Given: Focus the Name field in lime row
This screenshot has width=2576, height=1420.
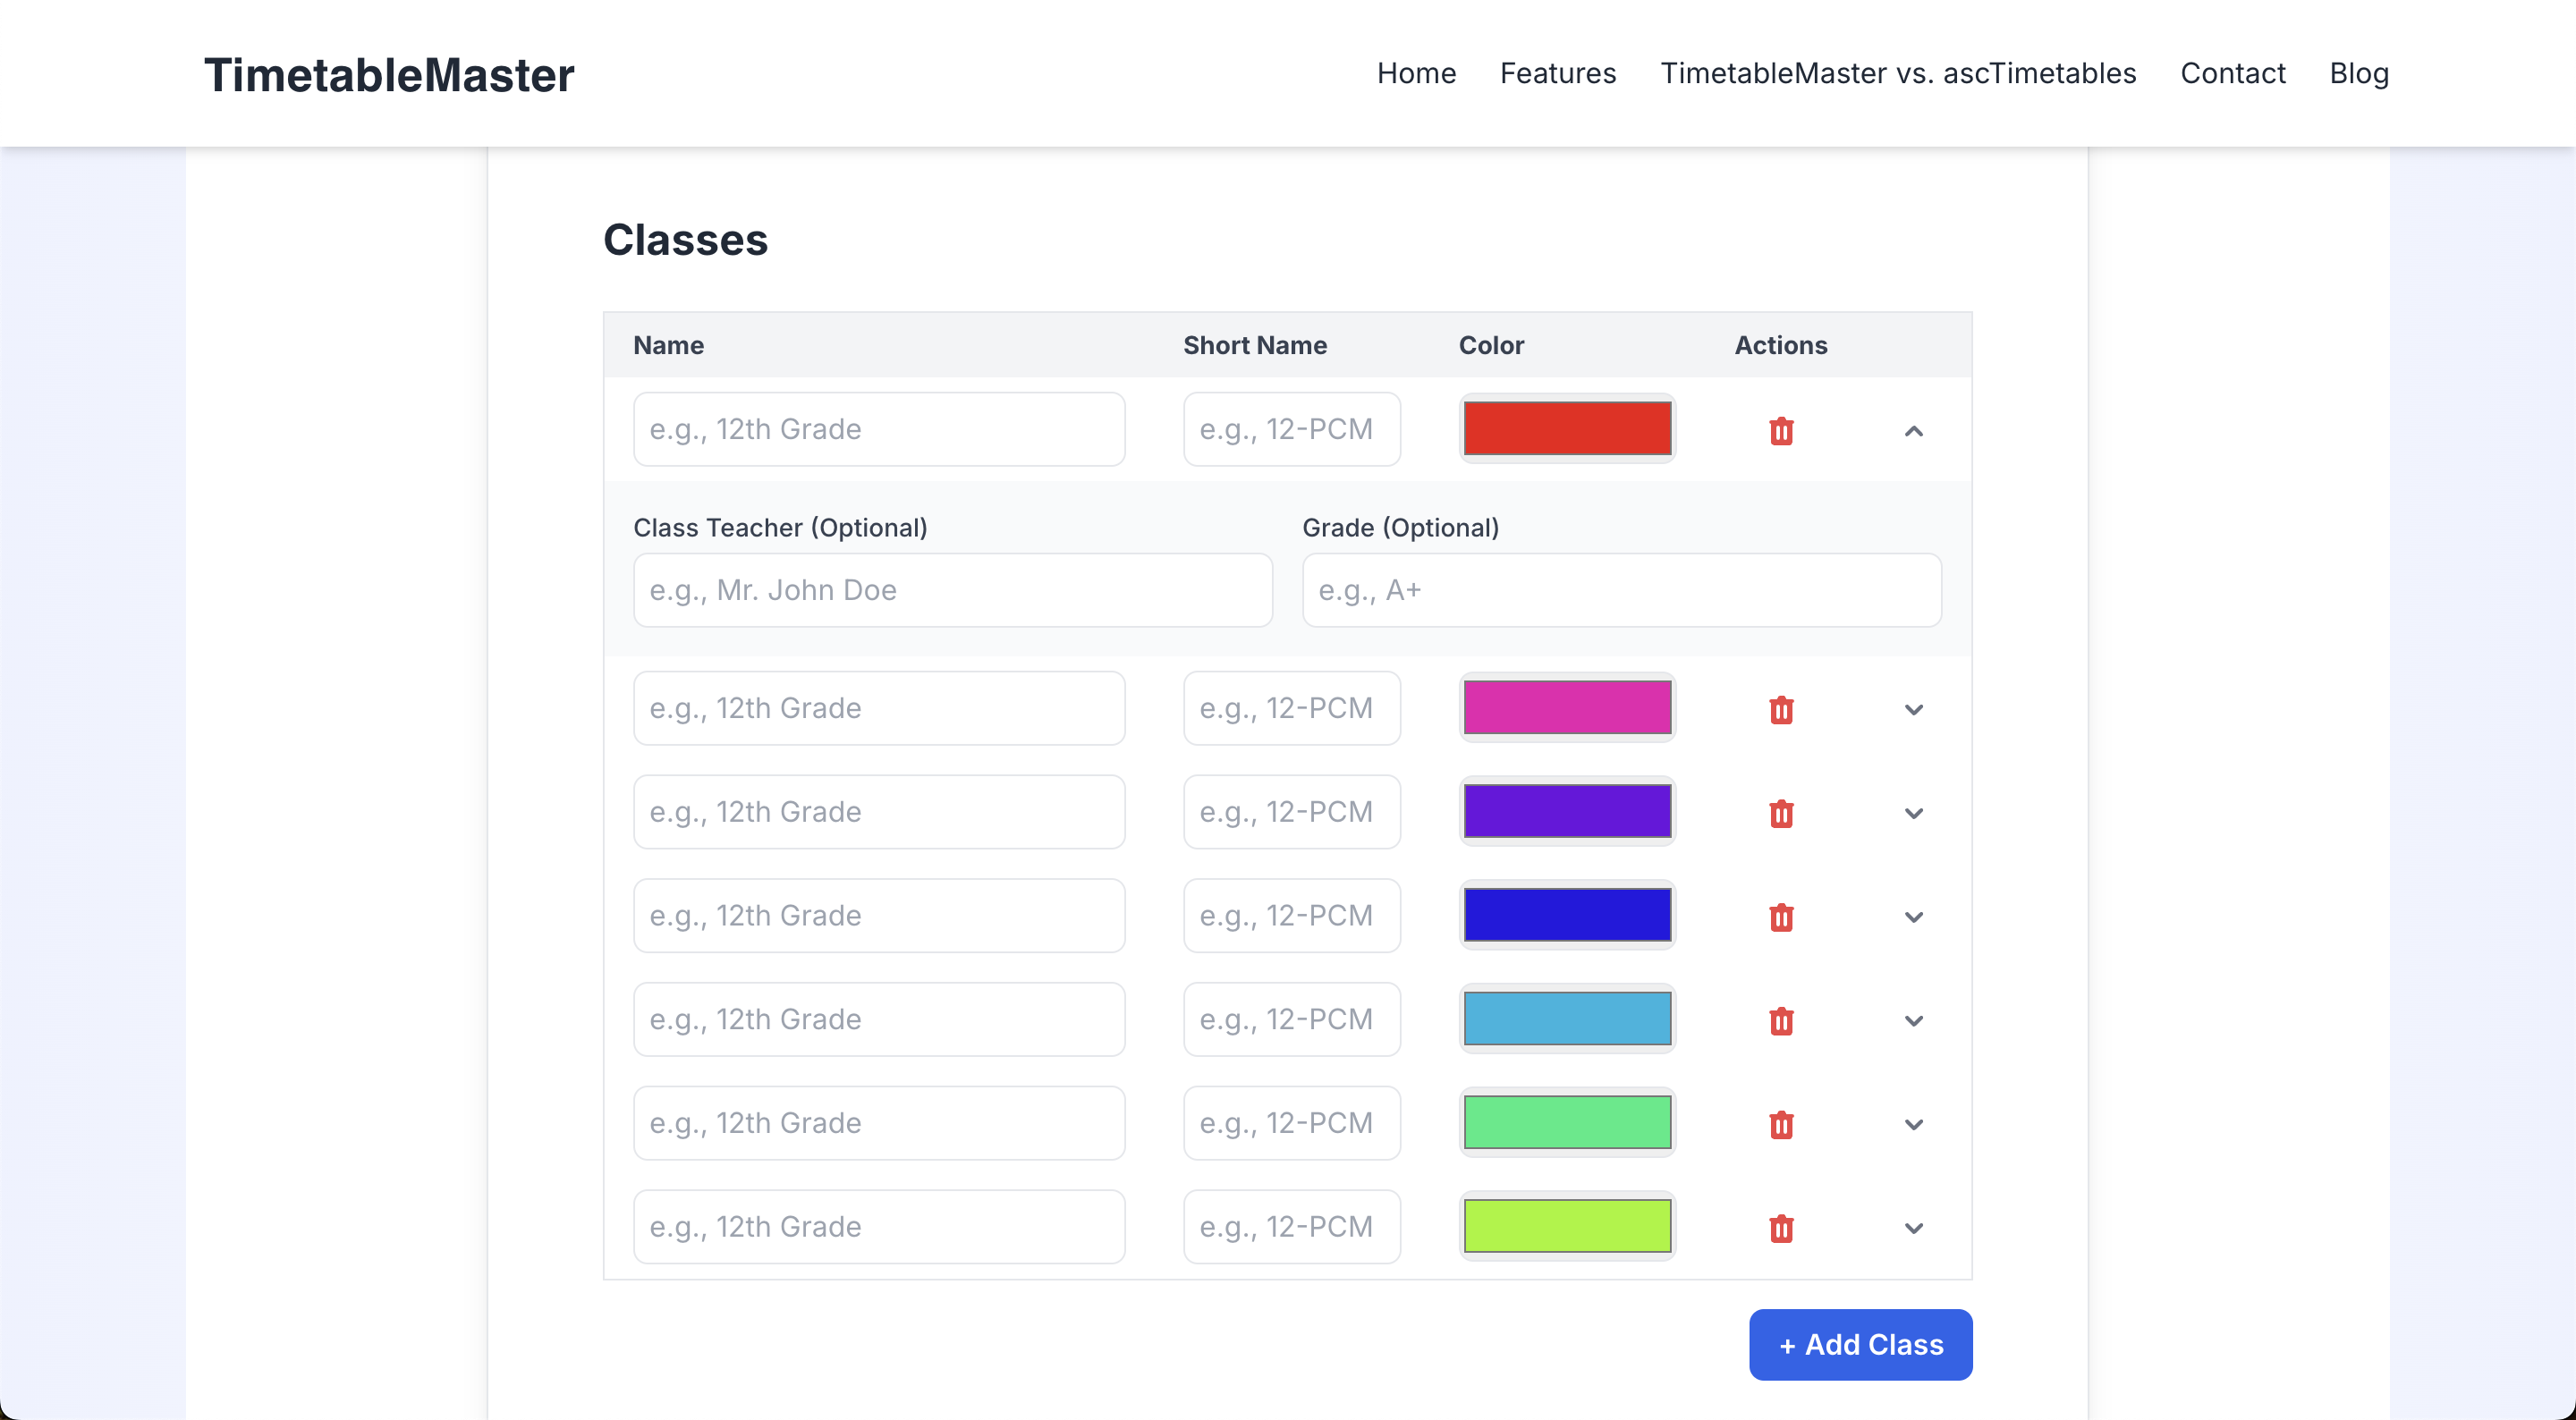Looking at the screenshot, I should (879, 1227).
